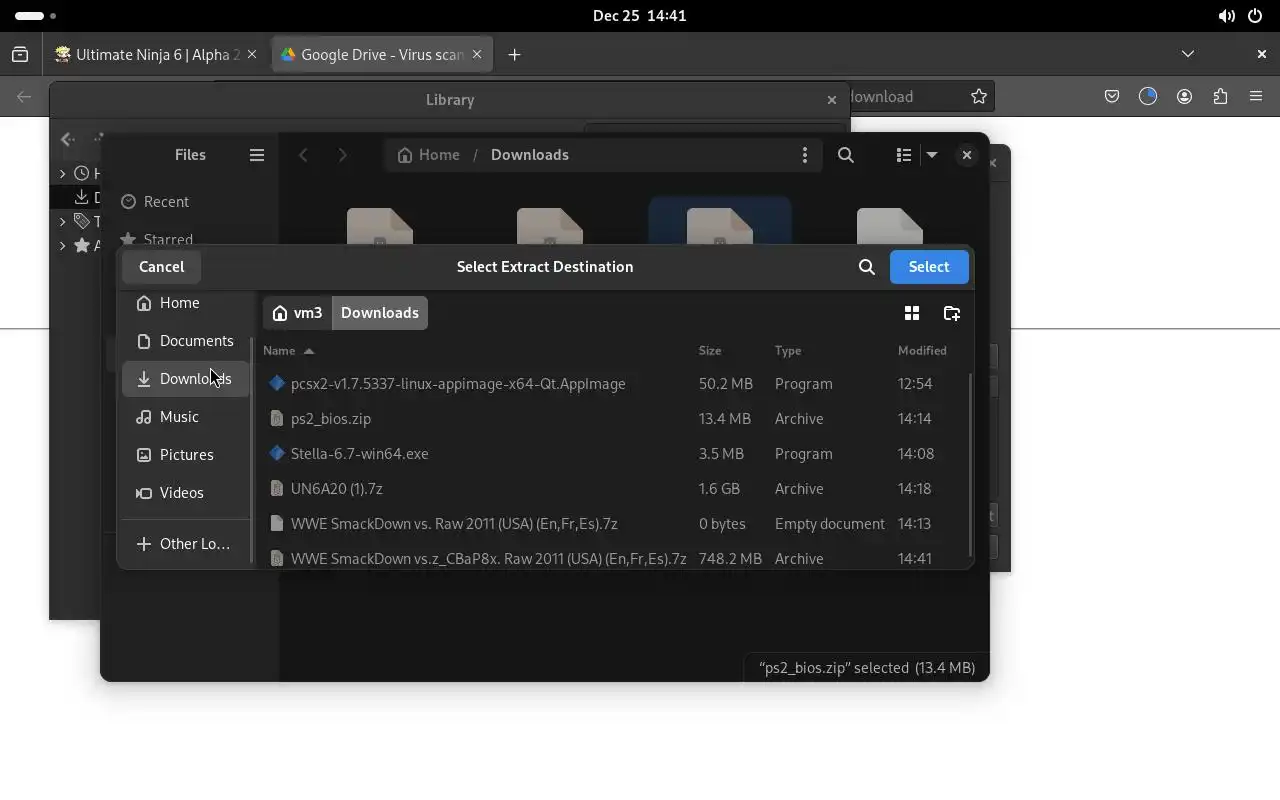Click the Files window search icon
The height and width of the screenshot is (800, 1280).
click(846, 155)
